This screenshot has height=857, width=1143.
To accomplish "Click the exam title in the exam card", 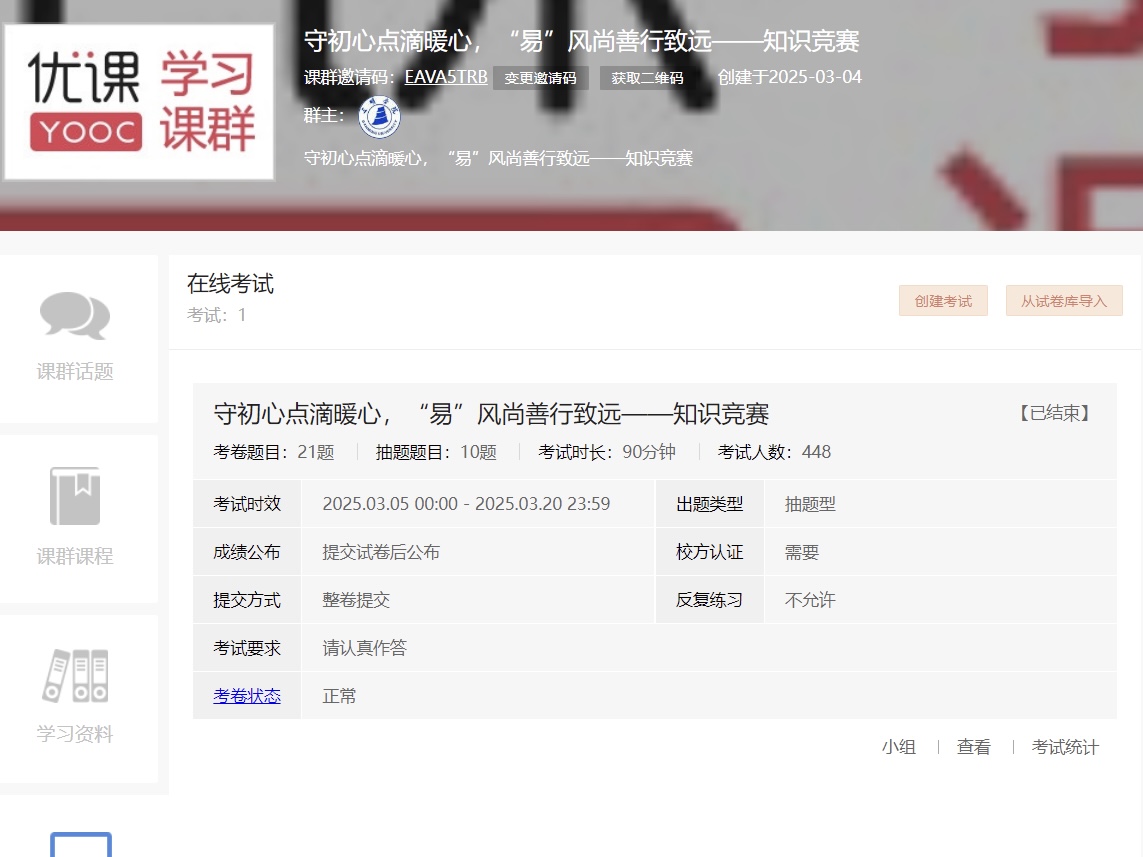I will point(491,414).
